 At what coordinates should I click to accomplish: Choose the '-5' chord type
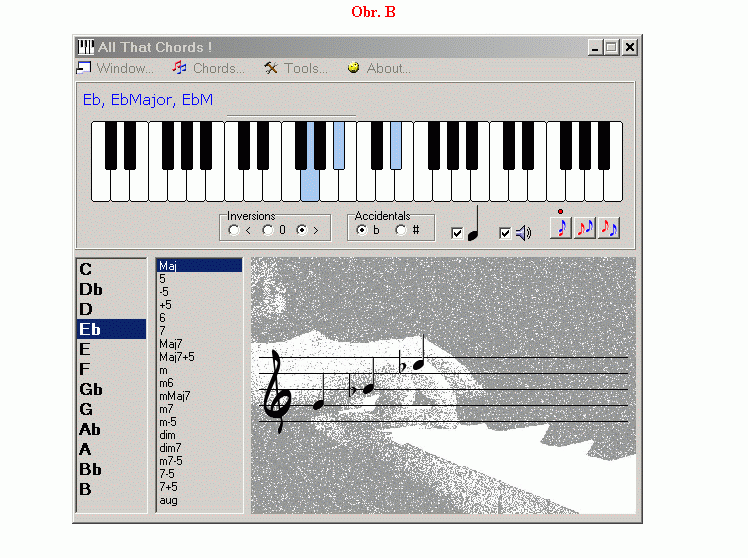199,291
